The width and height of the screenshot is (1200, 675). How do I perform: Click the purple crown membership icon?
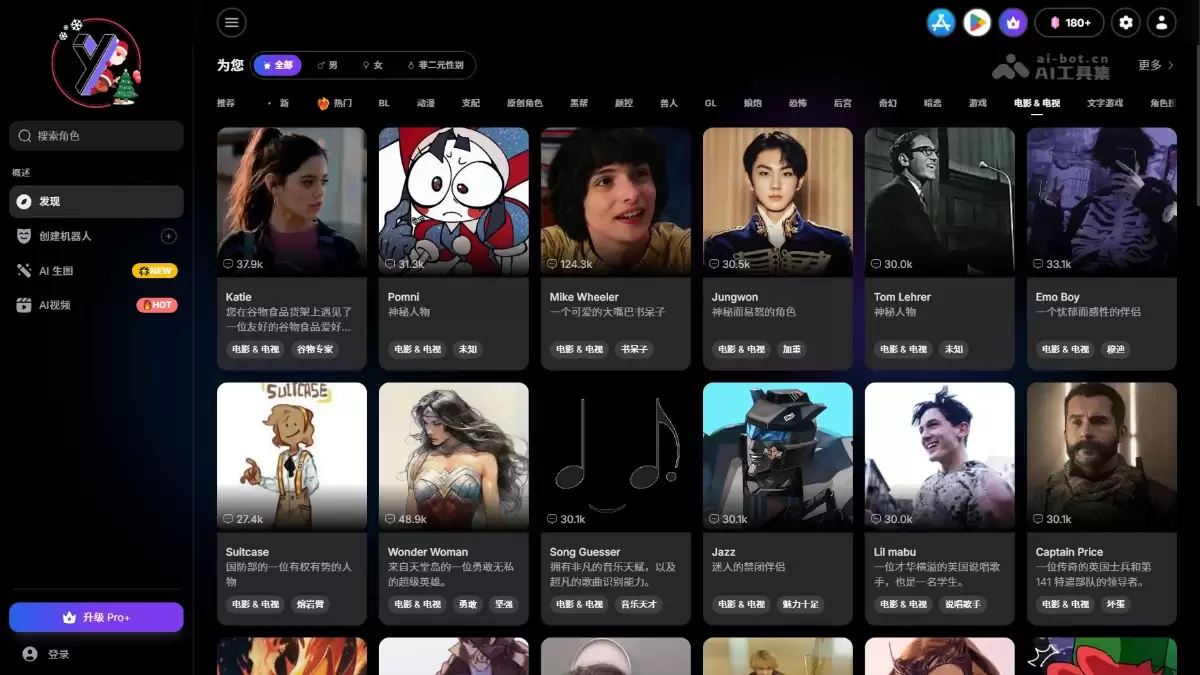(x=1013, y=22)
